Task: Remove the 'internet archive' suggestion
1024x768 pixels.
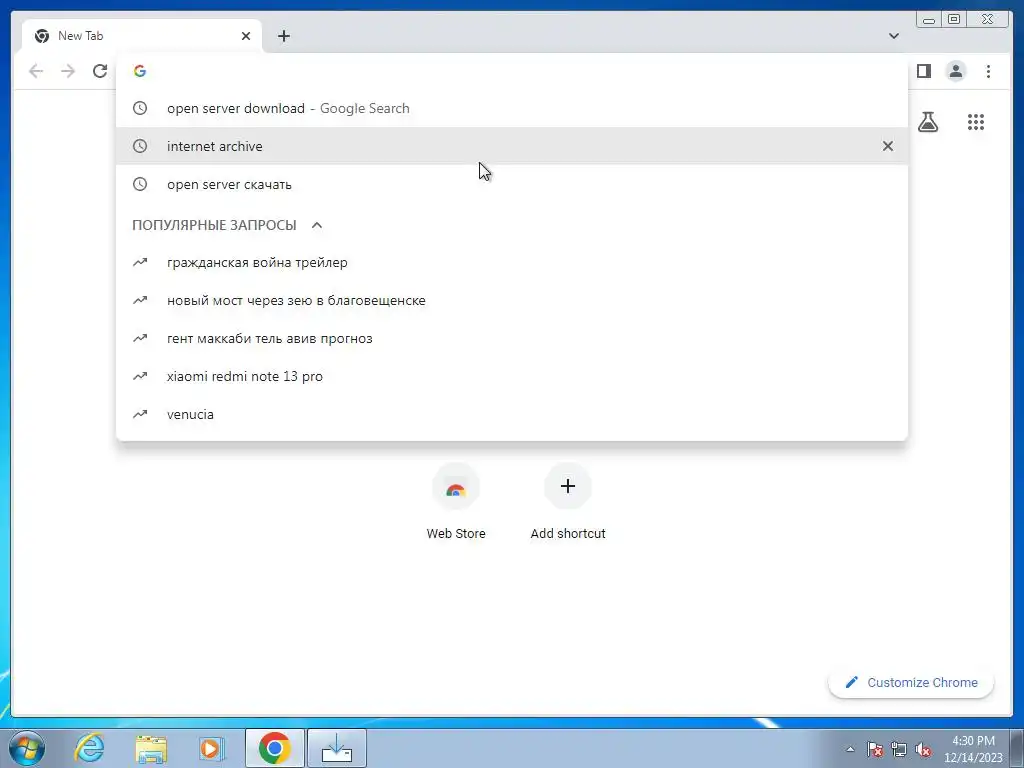Action: pos(888,146)
